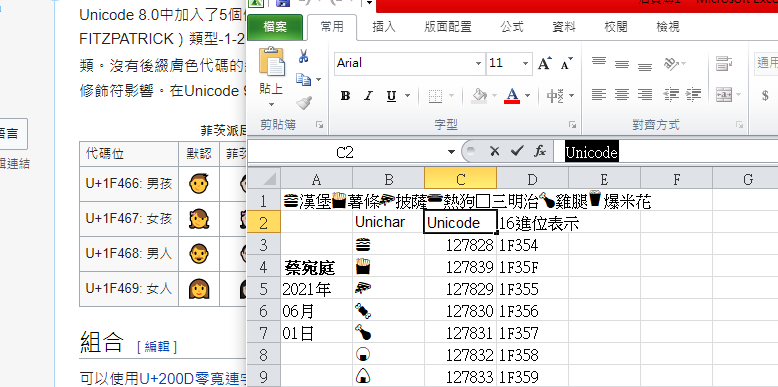
Task: Increase font size with large A icon
Action: (544, 64)
